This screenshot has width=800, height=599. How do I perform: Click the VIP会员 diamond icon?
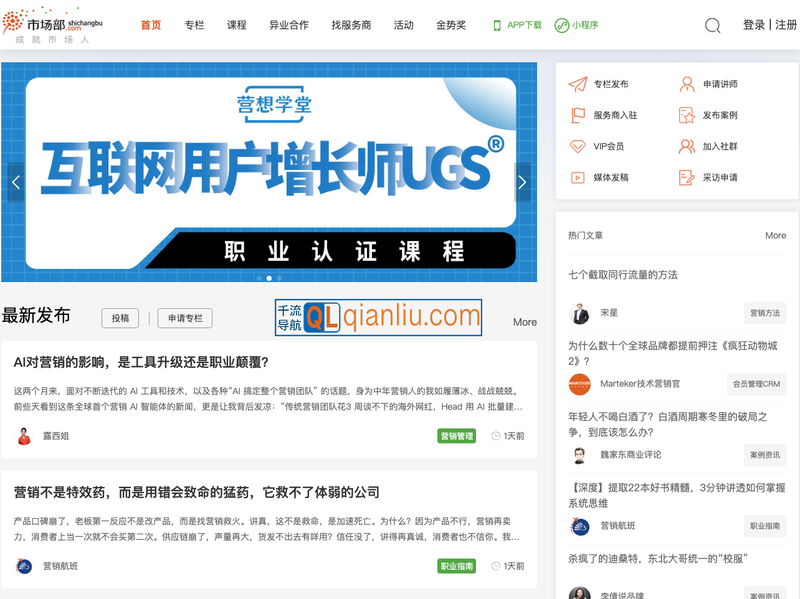[x=578, y=148]
